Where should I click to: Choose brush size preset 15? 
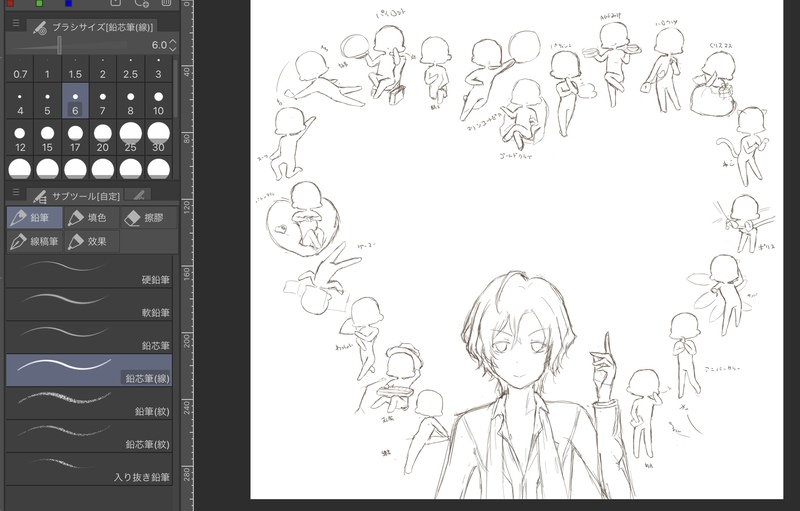point(47,137)
